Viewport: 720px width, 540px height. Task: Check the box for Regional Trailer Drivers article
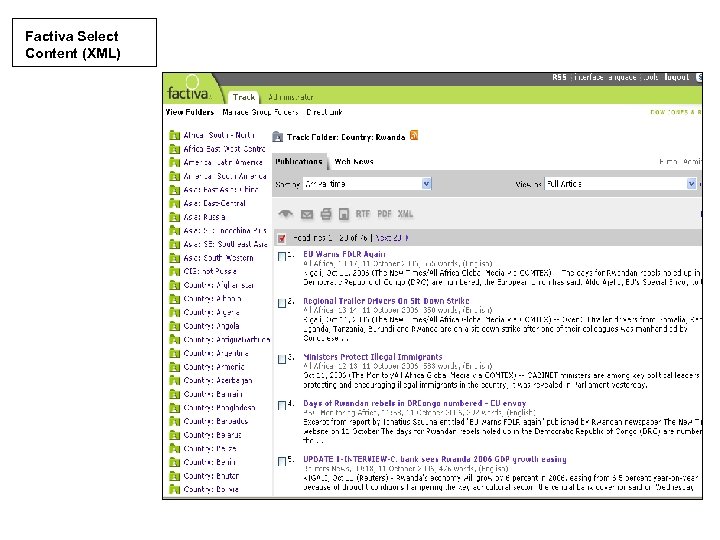pyautogui.click(x=281, y=303)
